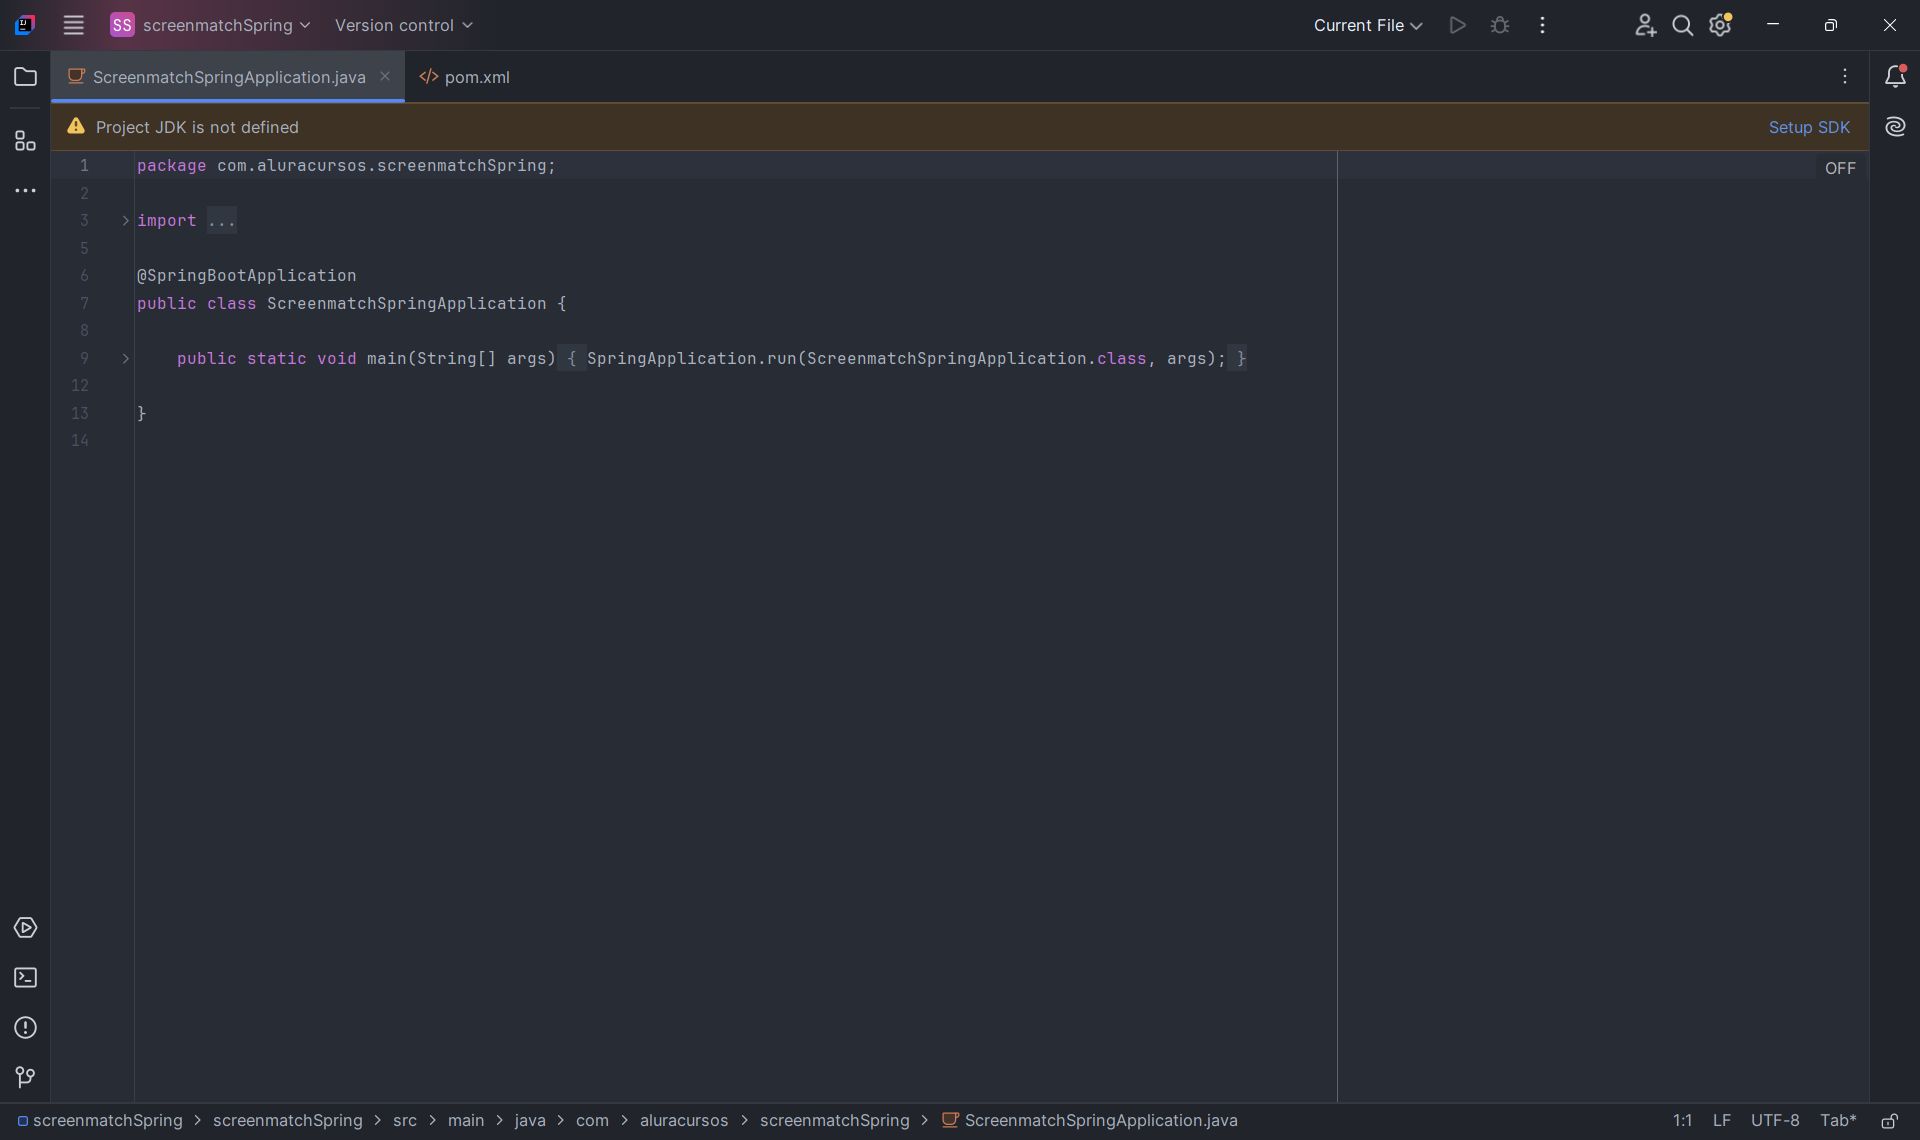Toggle the OFF code hint switch
Viewport: 1920px width, 1140px height.
tap(1840, 167)
